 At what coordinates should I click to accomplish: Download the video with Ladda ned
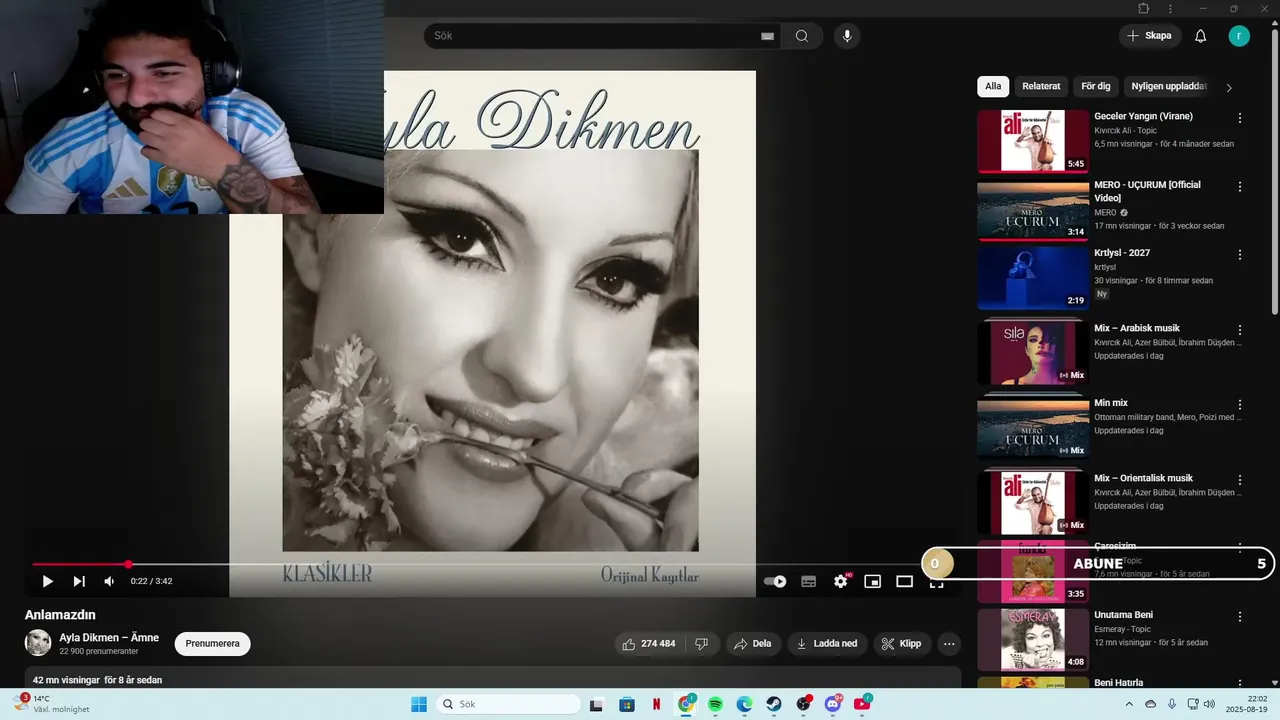[x=827, y=644]
